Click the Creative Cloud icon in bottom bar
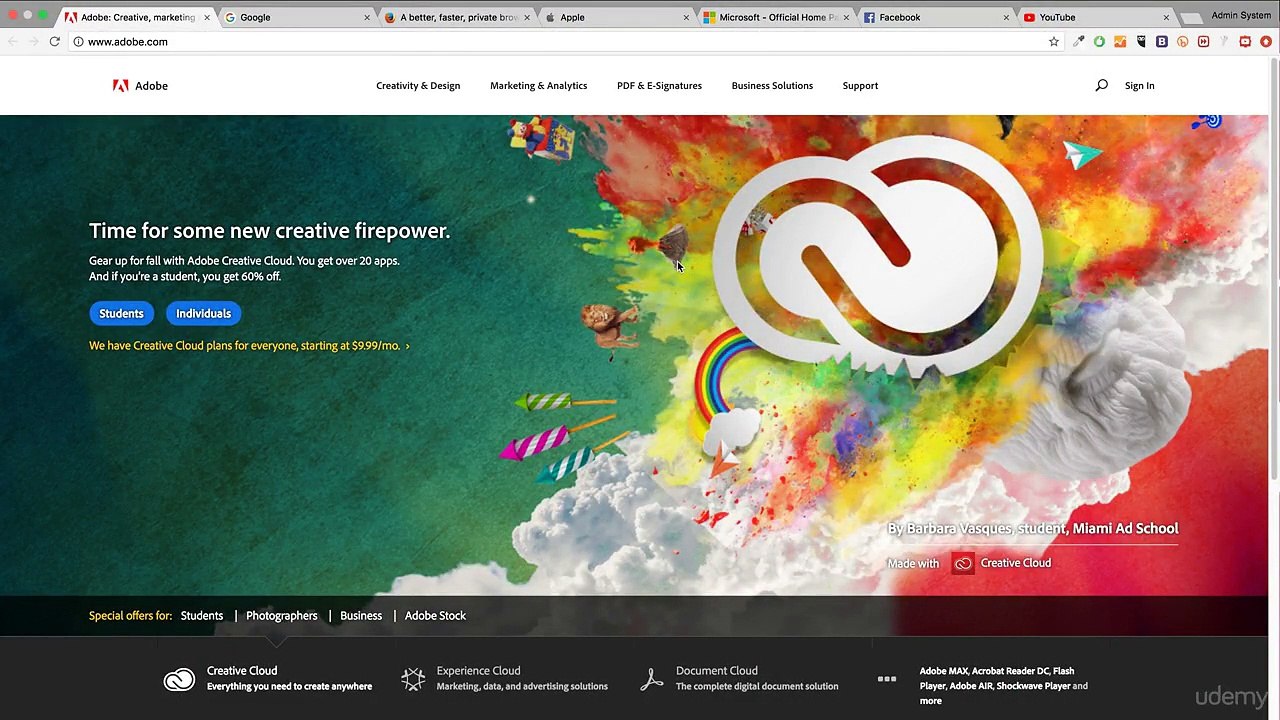 pyautogui.click(x=180, y=680)
